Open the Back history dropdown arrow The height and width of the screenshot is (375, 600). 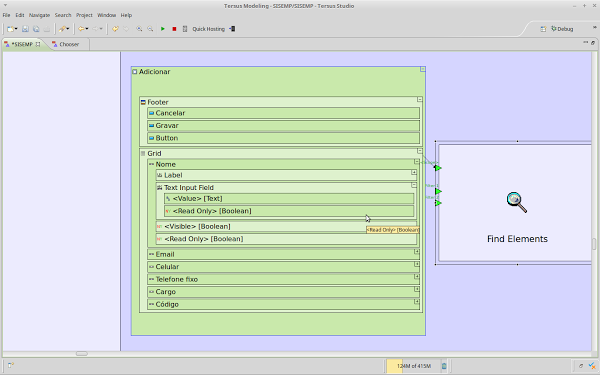tap(87, 29)
